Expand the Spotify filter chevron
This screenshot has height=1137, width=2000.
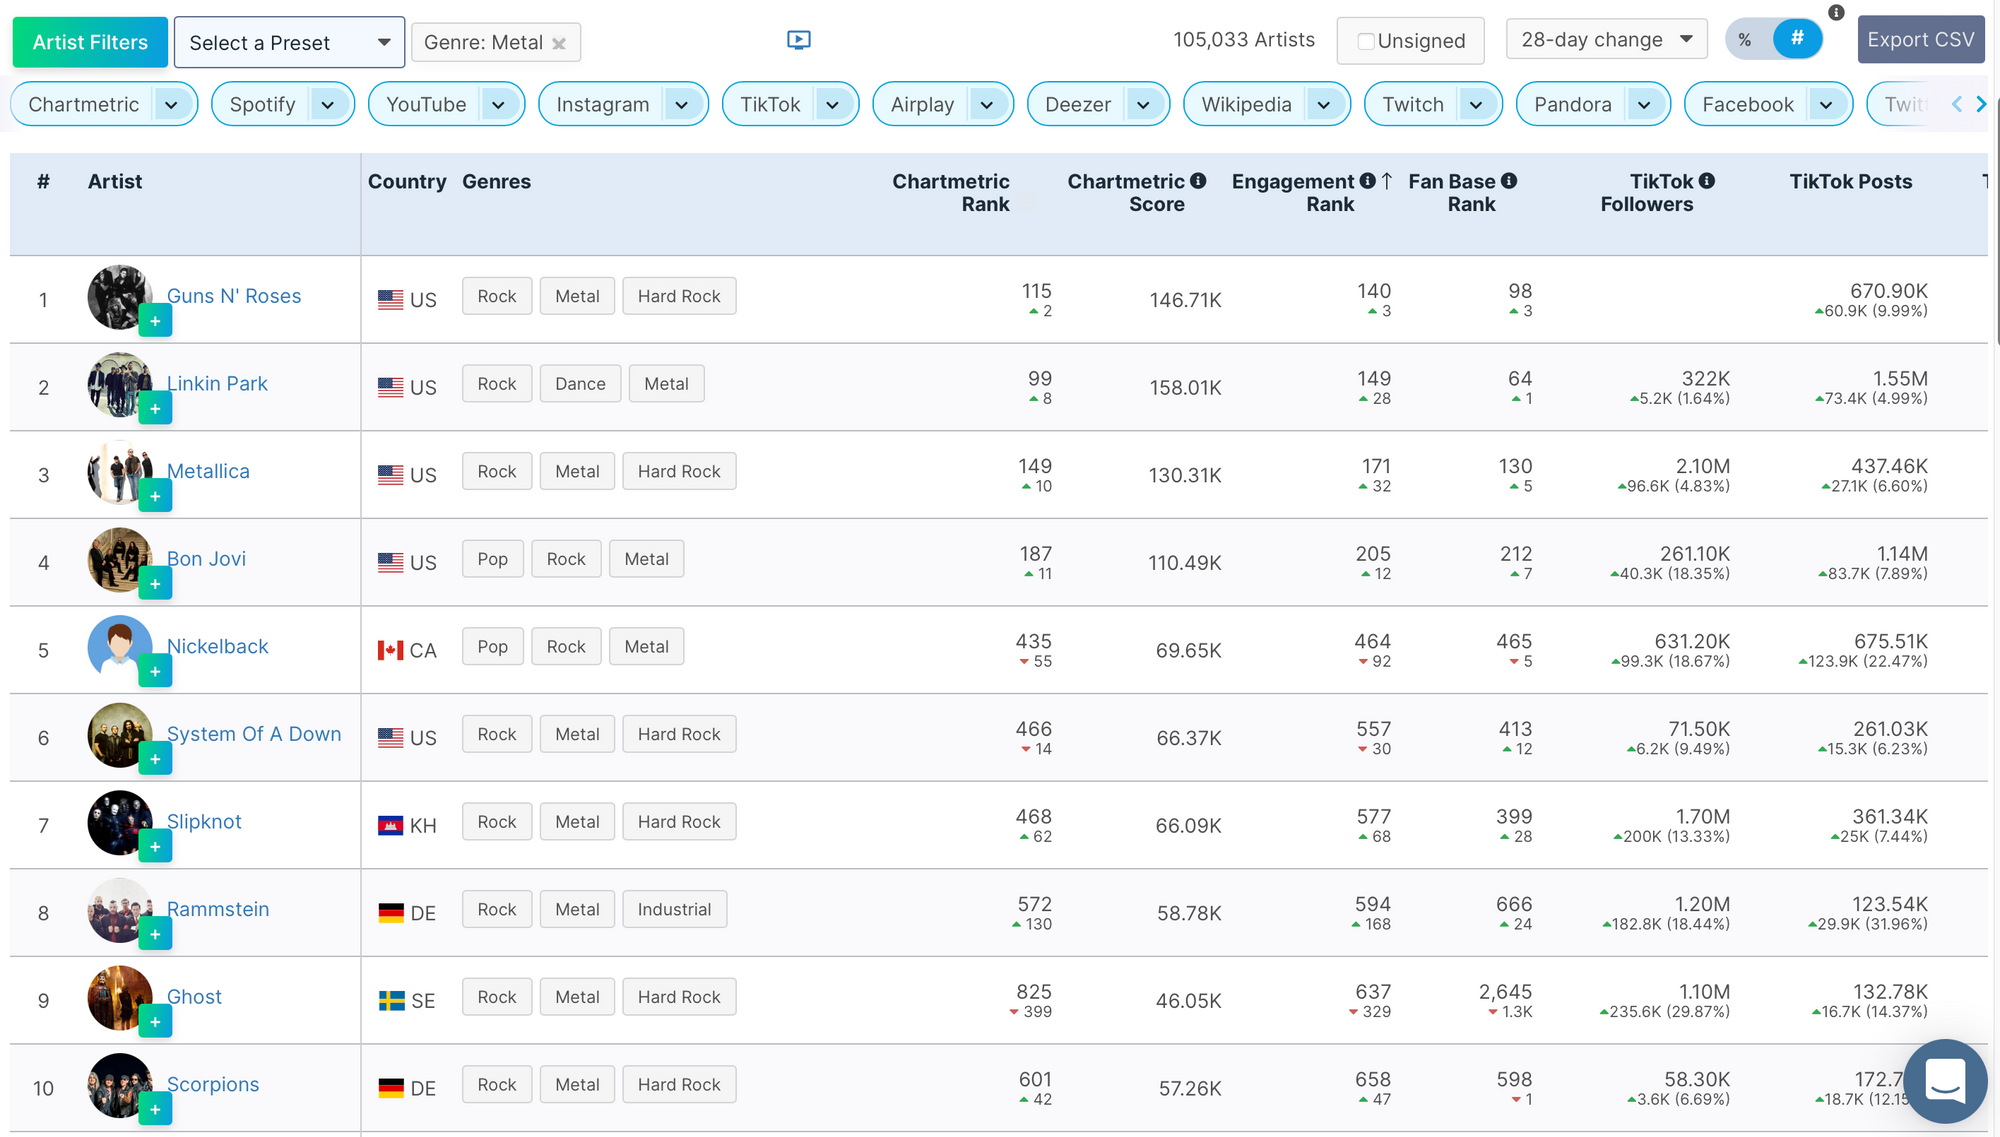(x=327, y=105)
